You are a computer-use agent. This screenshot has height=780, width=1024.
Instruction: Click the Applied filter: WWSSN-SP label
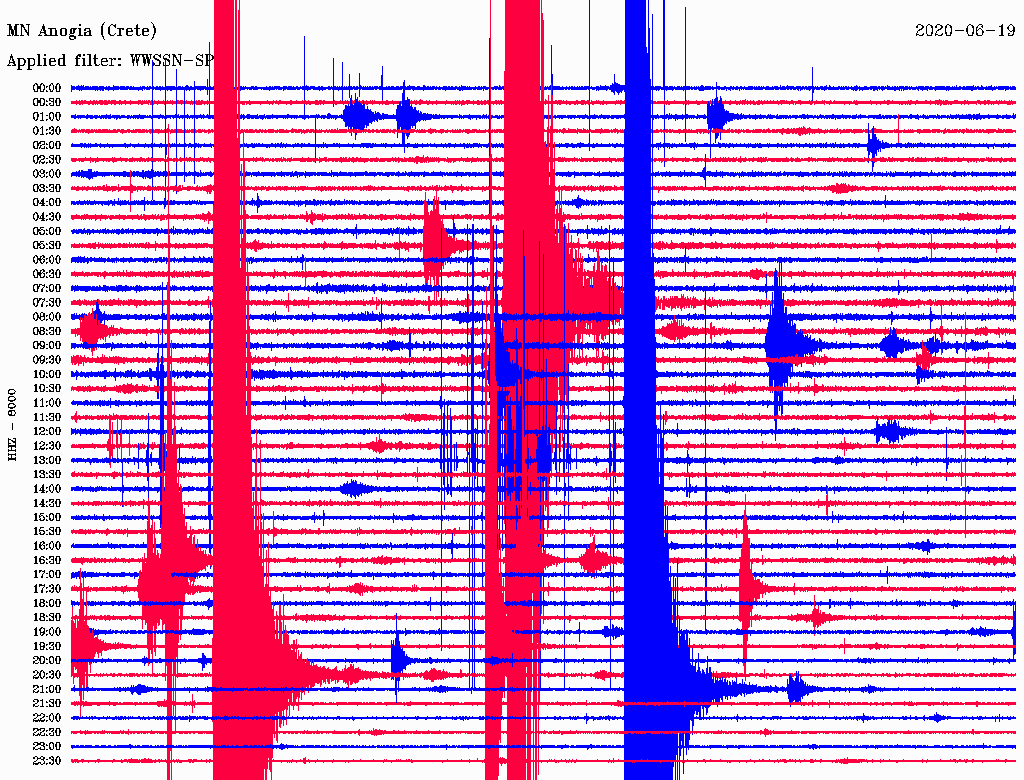coord(110,60)
